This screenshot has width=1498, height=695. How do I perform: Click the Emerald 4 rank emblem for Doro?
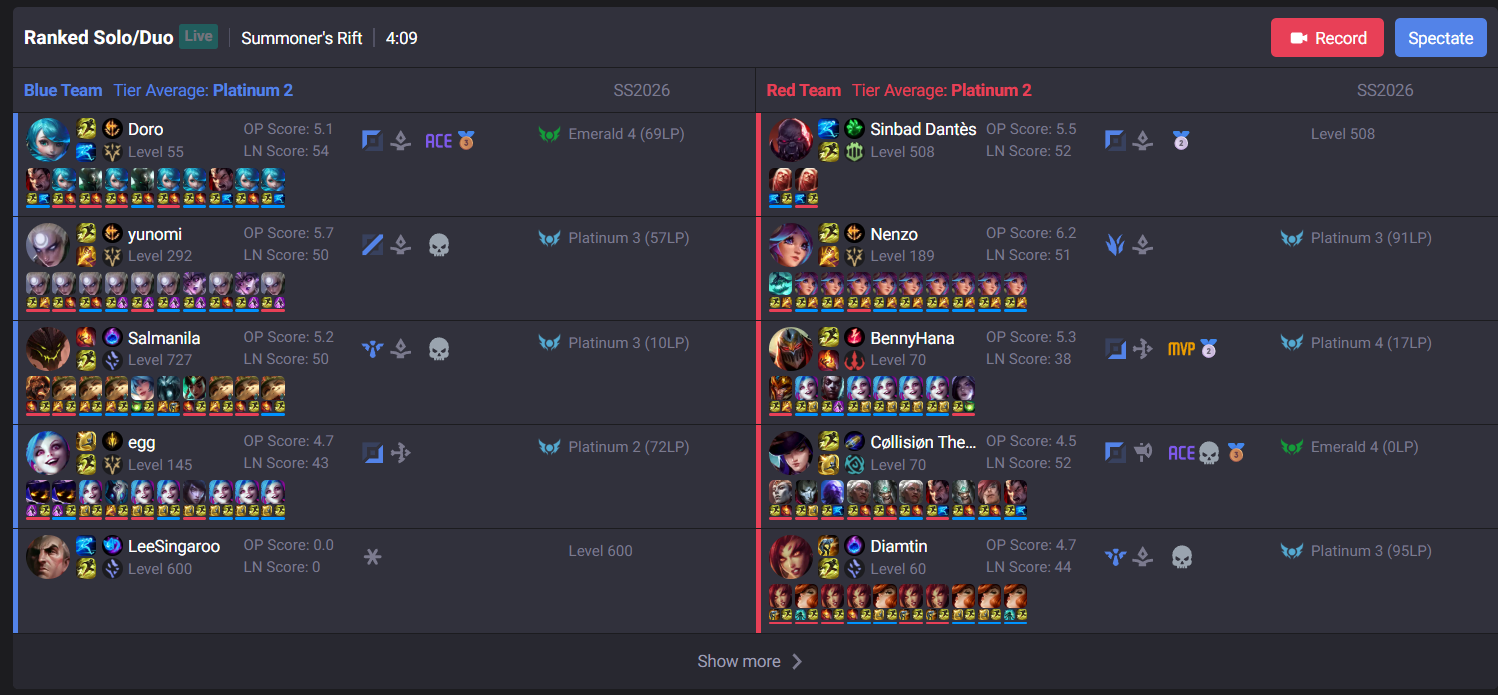[x=549, y=134]
